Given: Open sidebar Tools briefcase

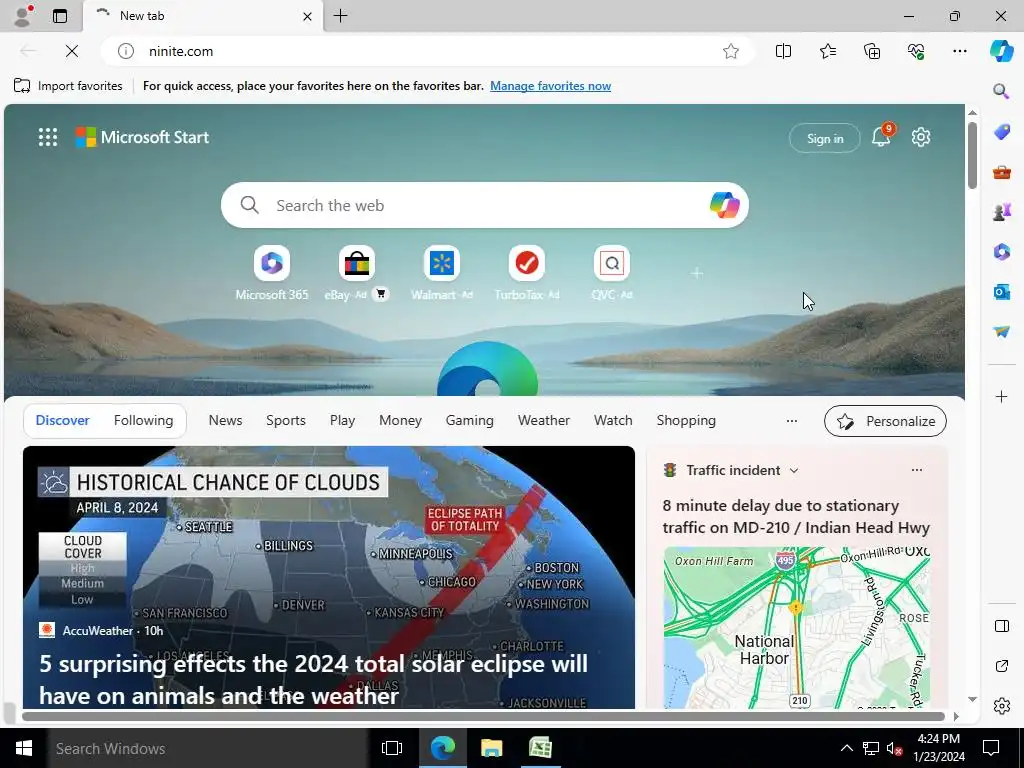Looking at the screenshot, I should (x=1001, y=172).
